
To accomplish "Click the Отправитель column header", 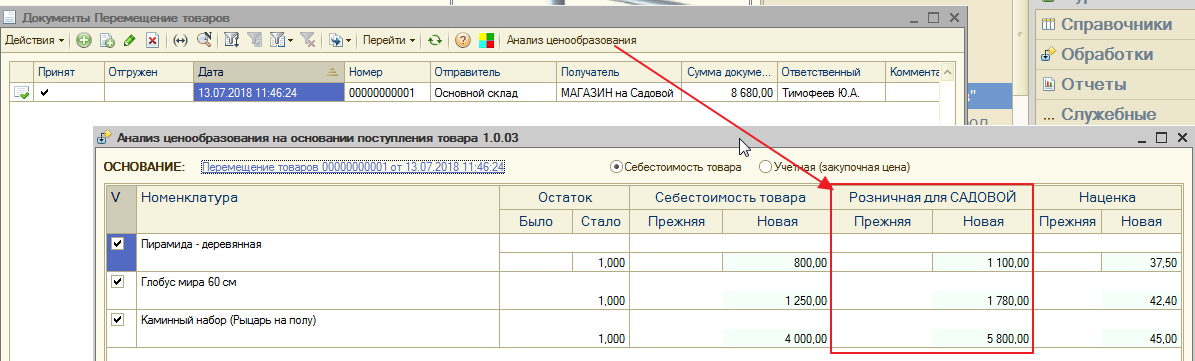I will pos(493,72).
